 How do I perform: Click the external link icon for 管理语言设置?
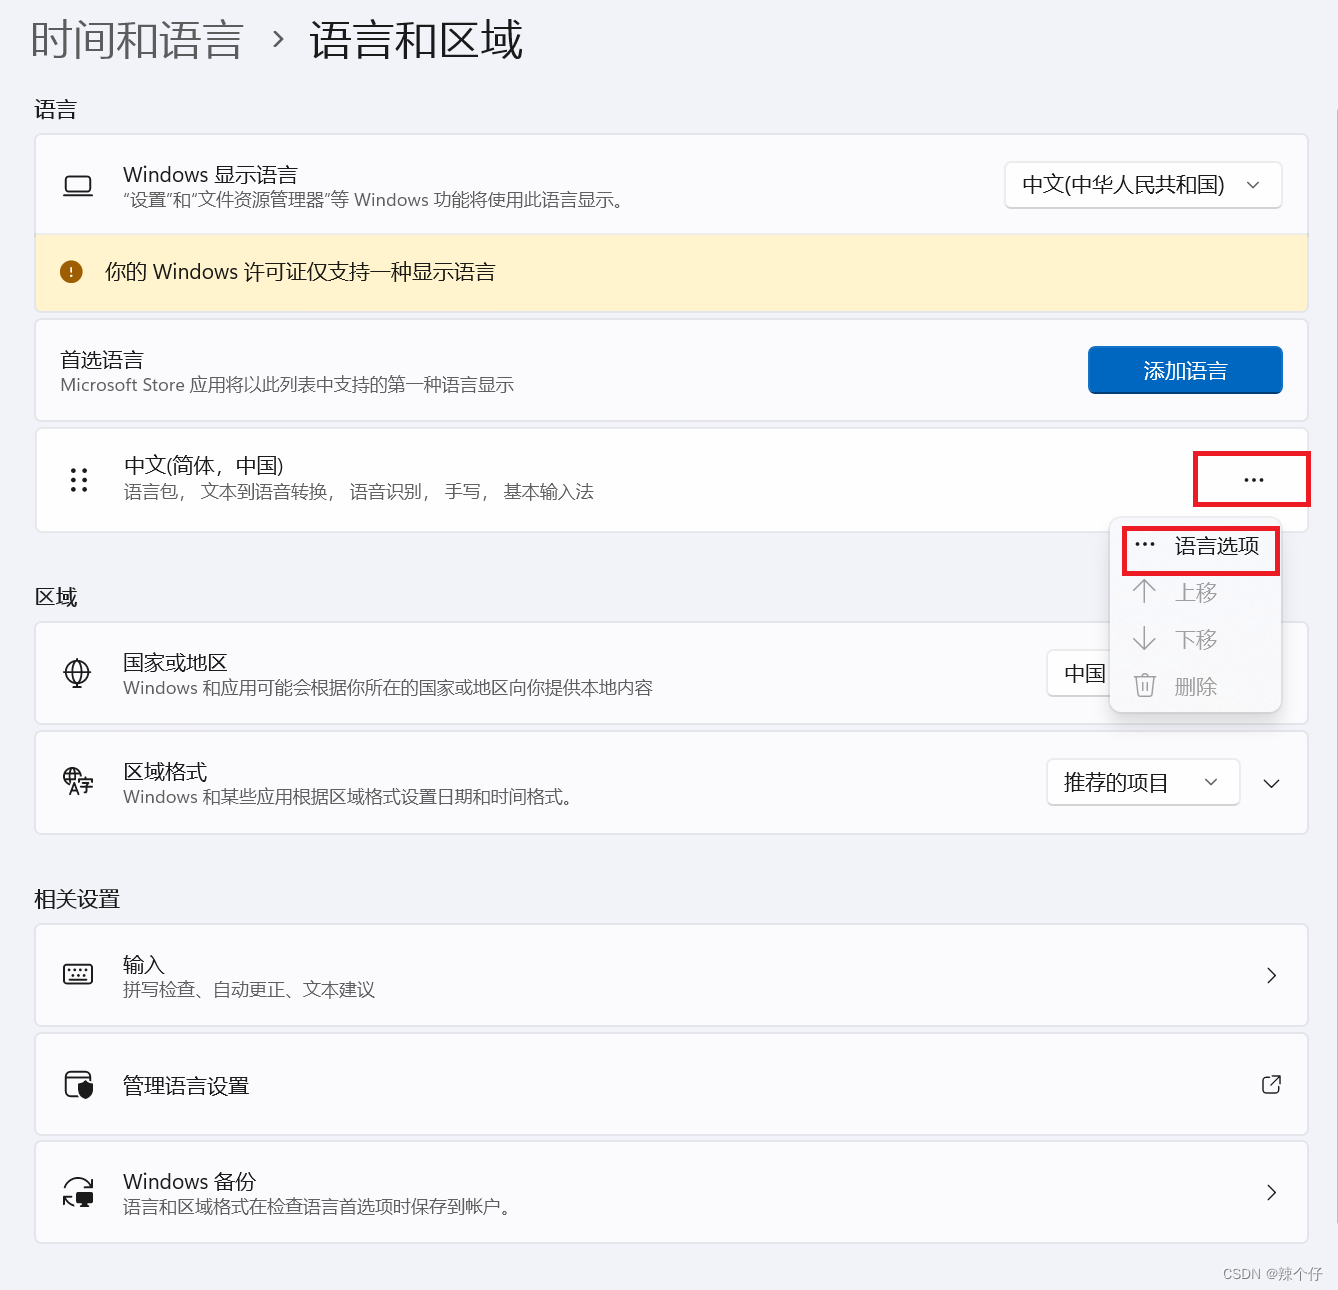tap(1271, 1084)
